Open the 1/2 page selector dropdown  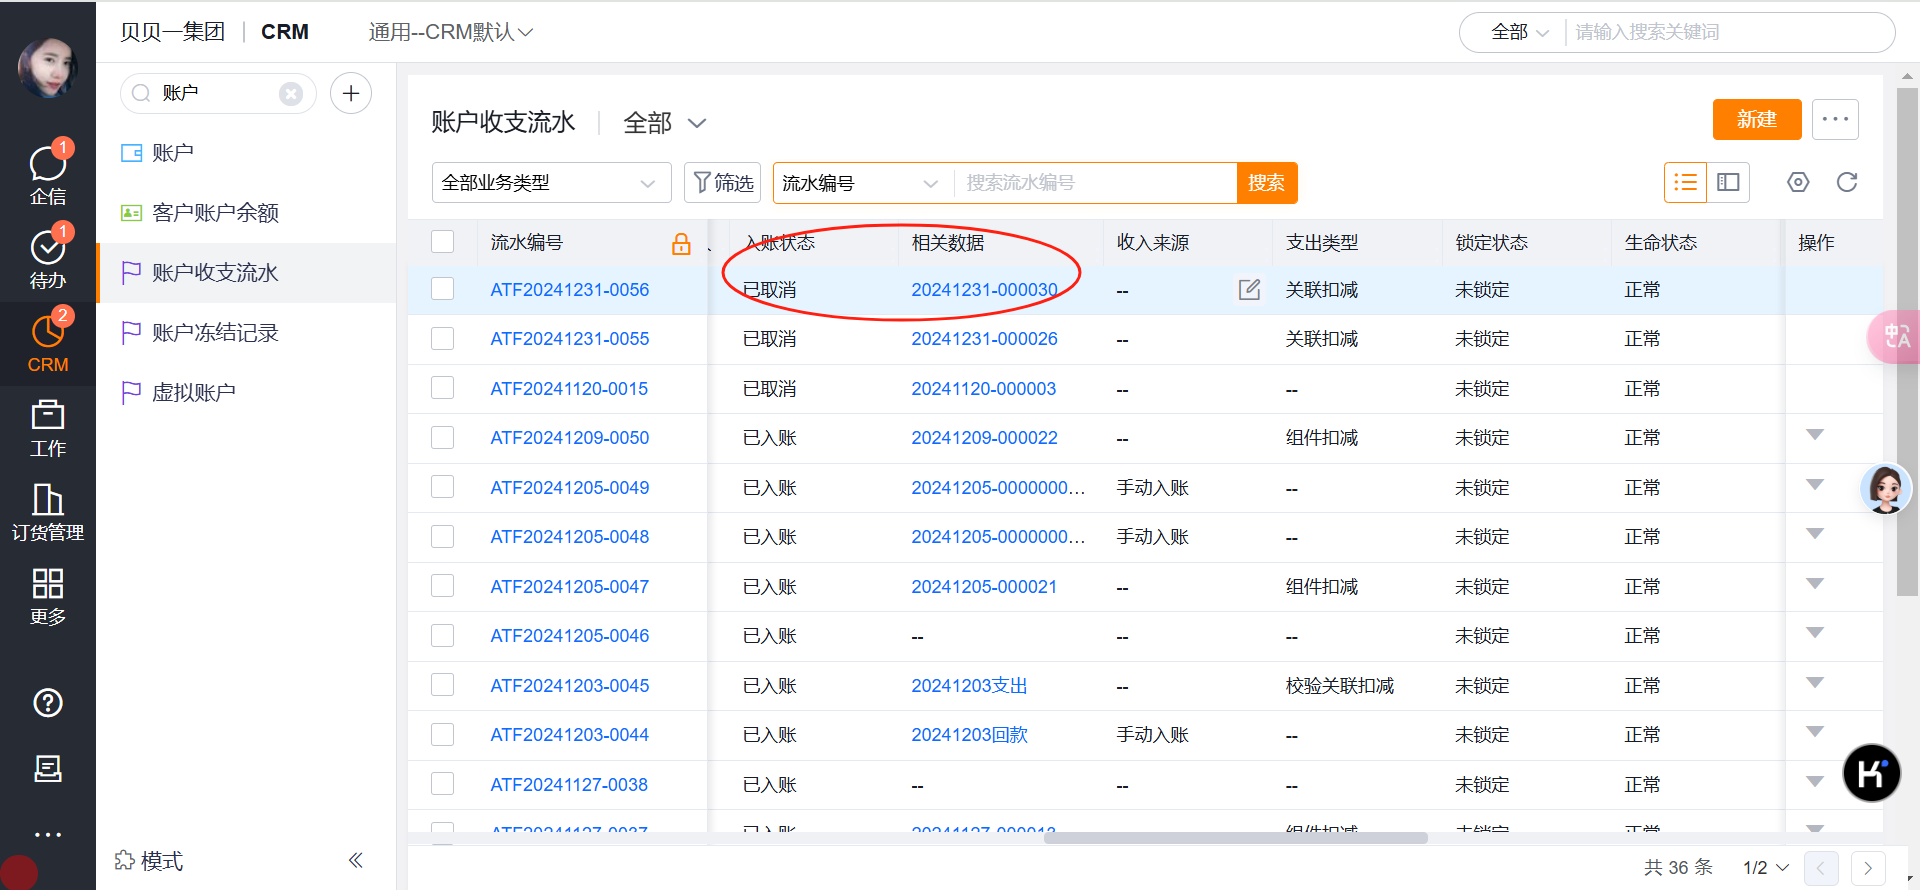1765,868
